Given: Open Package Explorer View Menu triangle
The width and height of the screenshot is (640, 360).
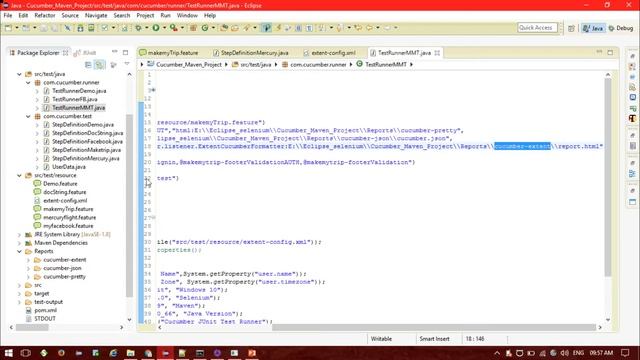Looking at the screenshot, I should (127, 64).
